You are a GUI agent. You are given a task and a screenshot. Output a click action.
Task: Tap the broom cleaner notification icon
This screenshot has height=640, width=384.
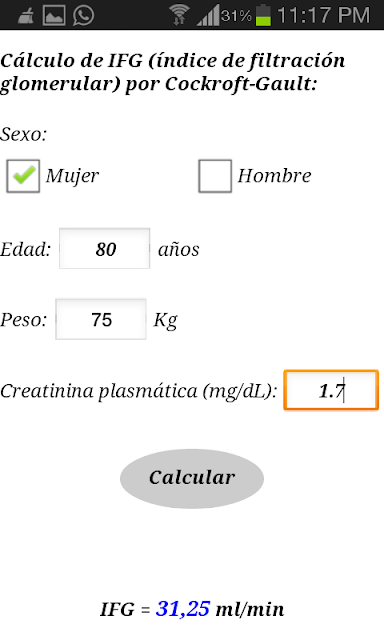(x=27, y=16)
